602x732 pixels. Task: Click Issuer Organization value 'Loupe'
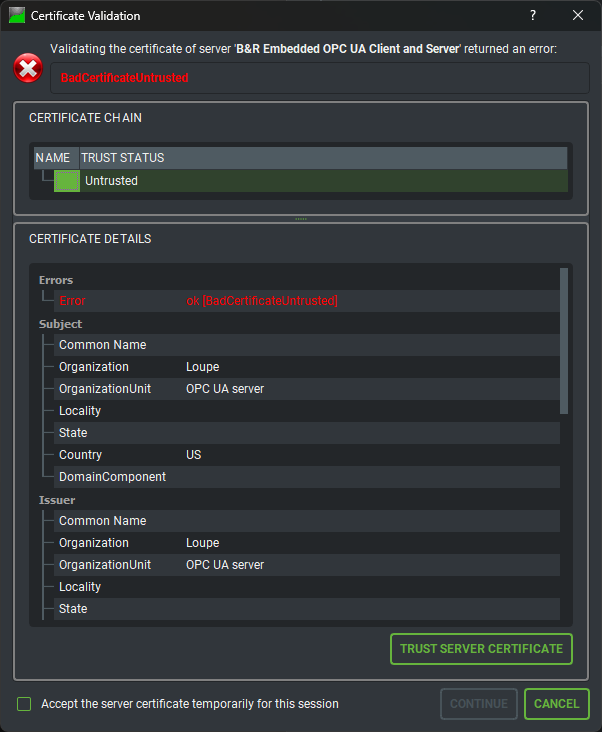[x=203, y=542]
